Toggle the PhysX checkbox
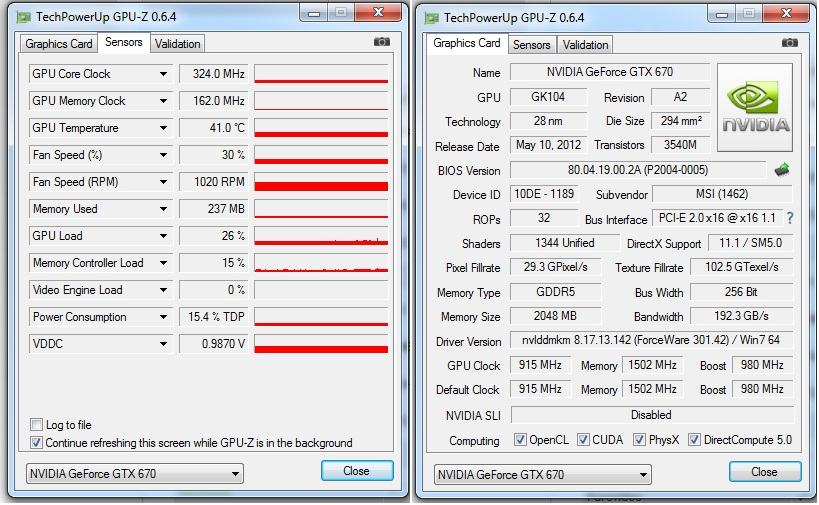 [639, 439]
